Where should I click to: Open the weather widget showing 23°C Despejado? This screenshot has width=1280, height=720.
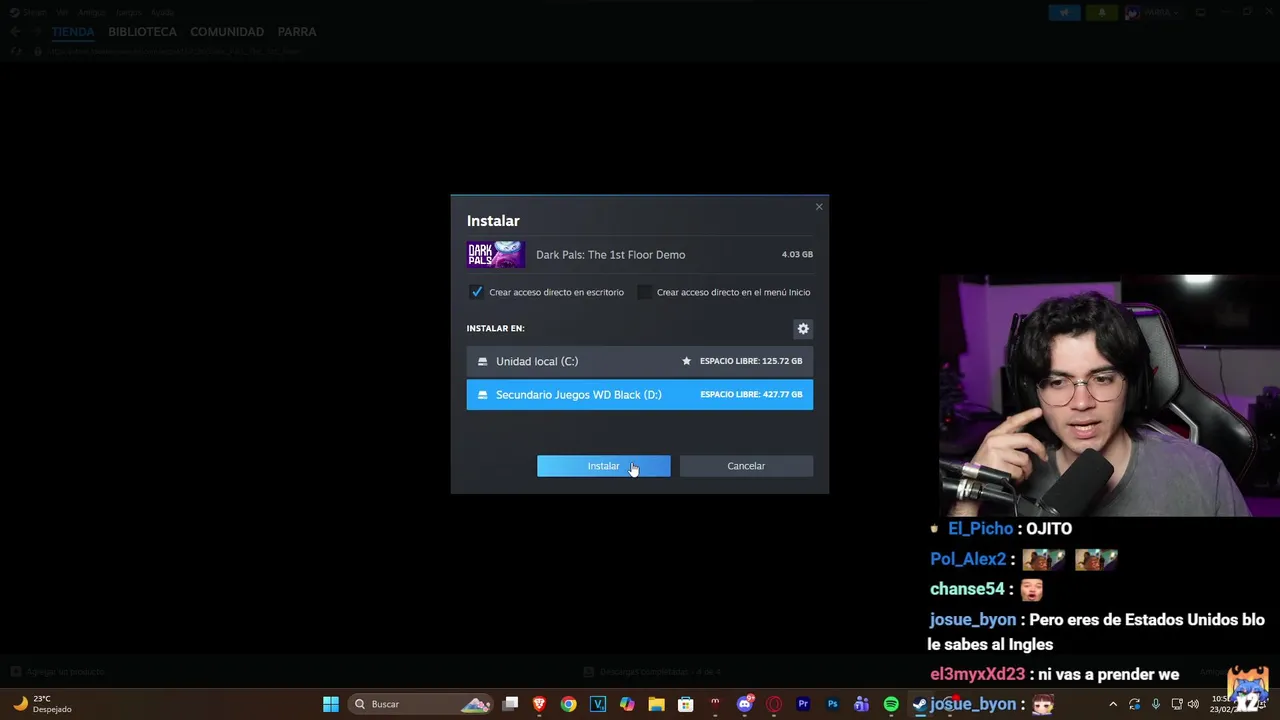click(x=42, y=704)
